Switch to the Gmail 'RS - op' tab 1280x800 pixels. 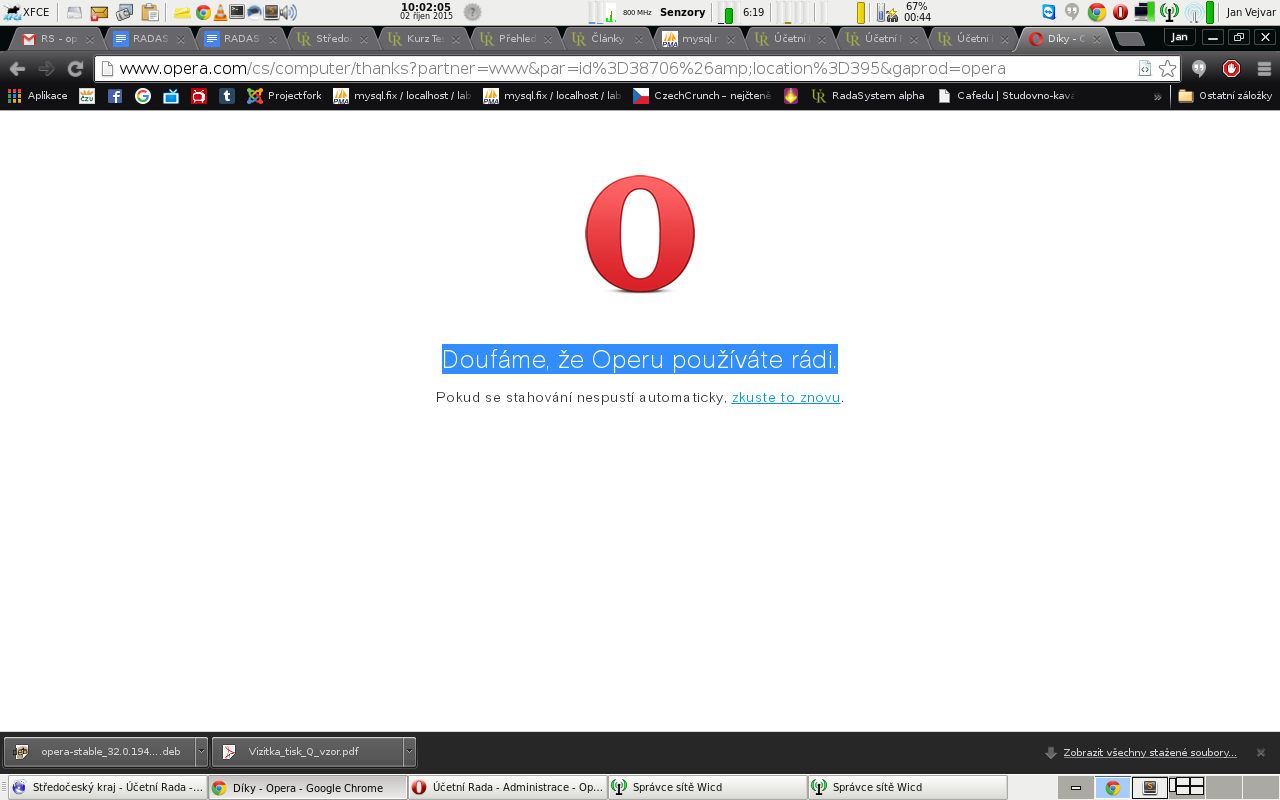pyautogui.click(x=58, y=39)
